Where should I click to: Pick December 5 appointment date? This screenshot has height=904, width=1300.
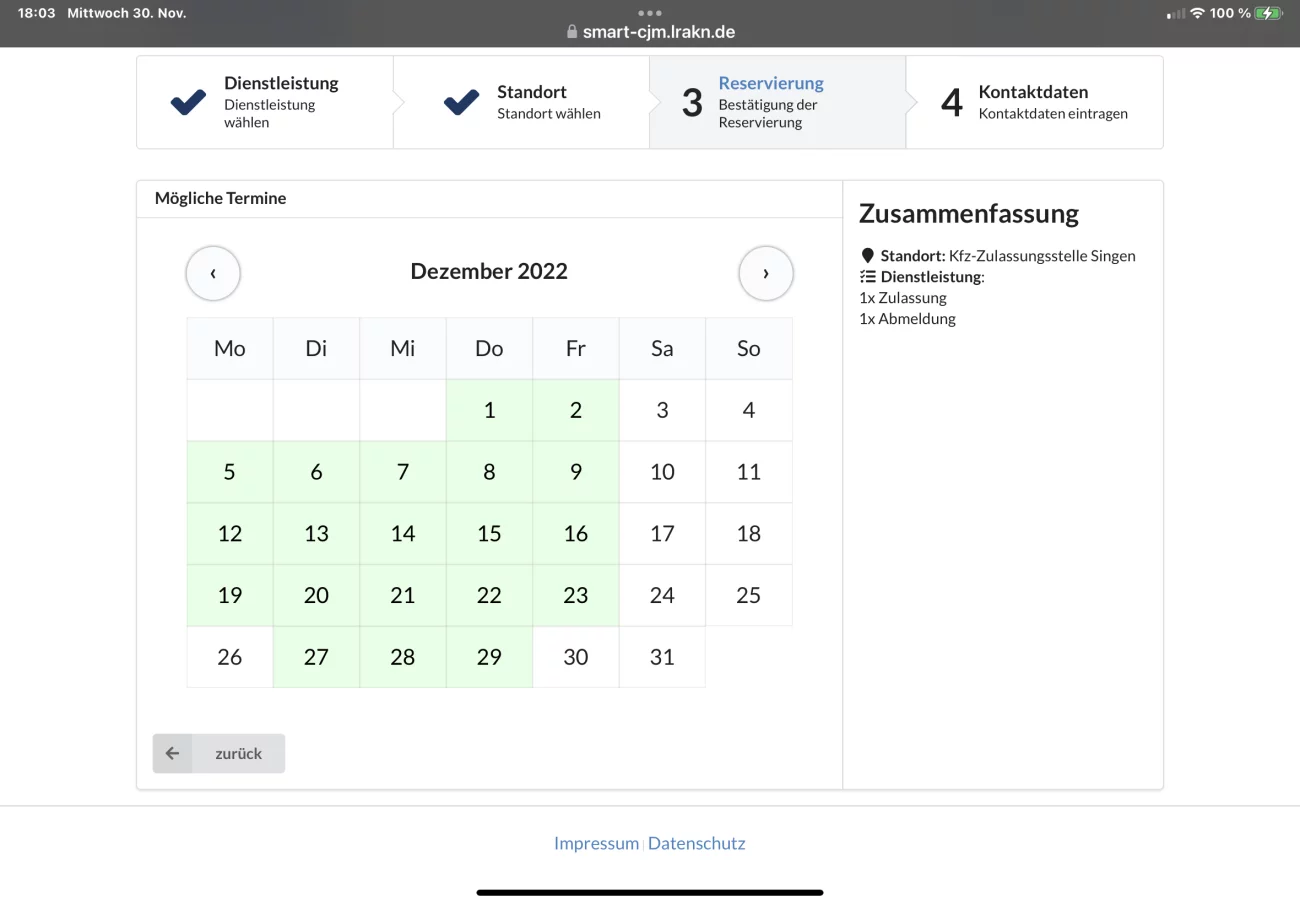click(x=230, y=472)
